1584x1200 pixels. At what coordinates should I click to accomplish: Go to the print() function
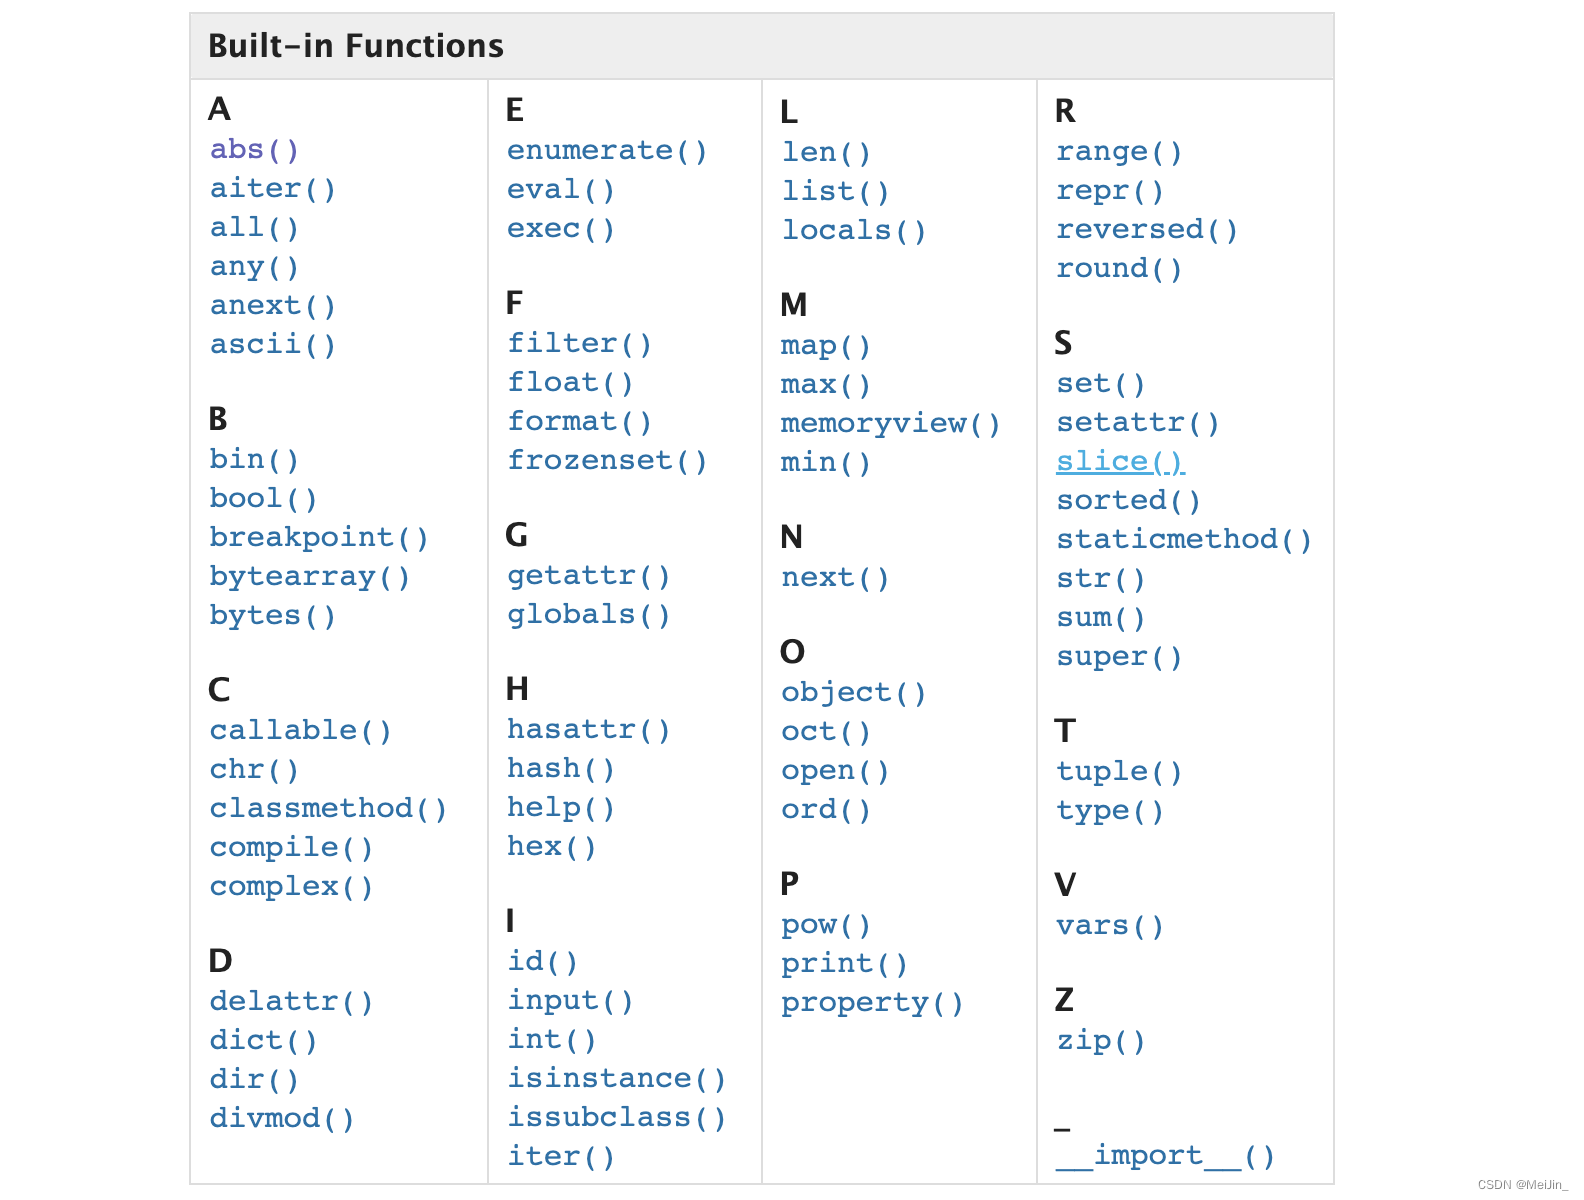(x=844, y=964)
